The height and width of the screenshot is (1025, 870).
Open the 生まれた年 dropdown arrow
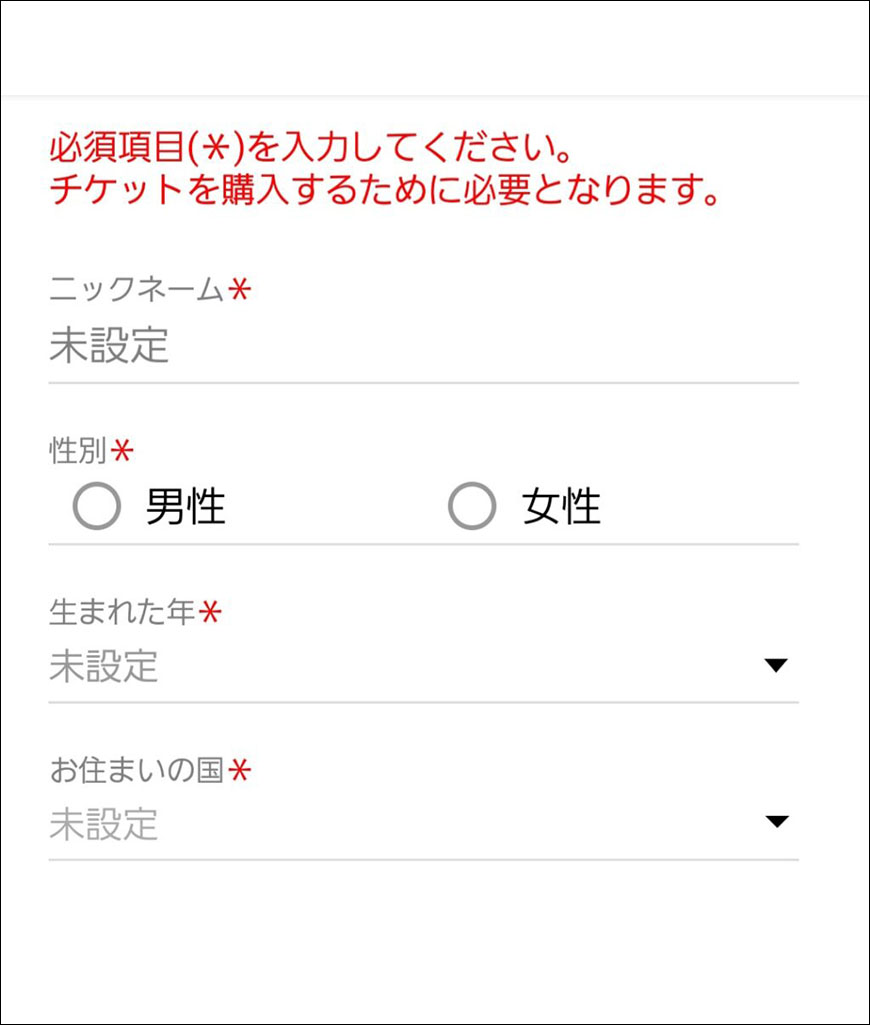tap(776, 666)
